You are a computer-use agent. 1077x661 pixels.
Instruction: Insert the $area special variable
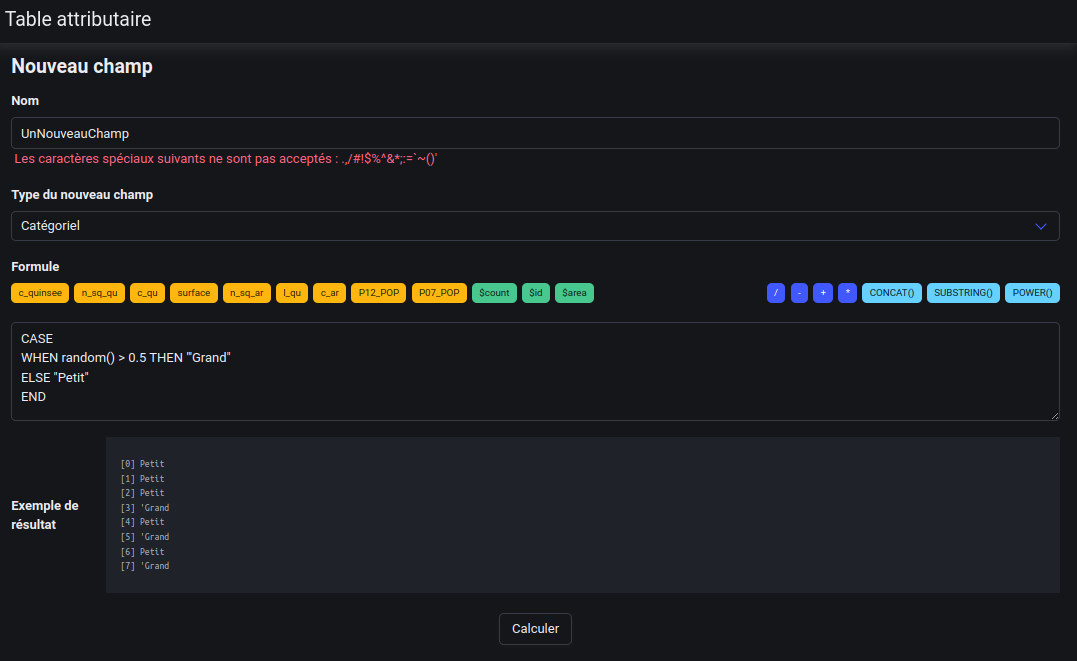[x=574, y=293]
